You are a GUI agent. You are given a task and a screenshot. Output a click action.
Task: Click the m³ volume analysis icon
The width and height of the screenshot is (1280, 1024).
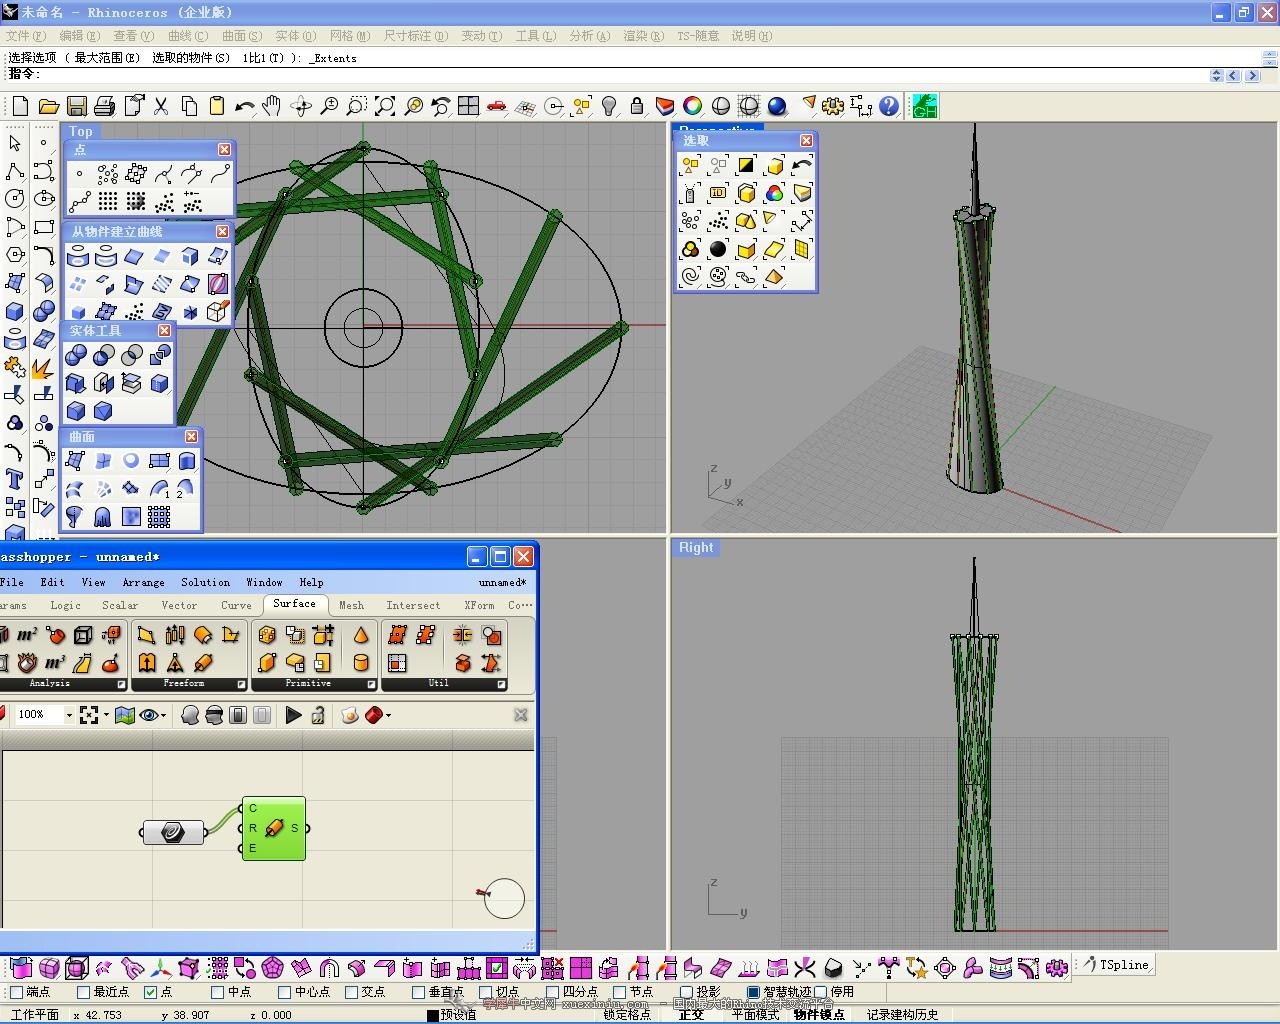[55, 662]
